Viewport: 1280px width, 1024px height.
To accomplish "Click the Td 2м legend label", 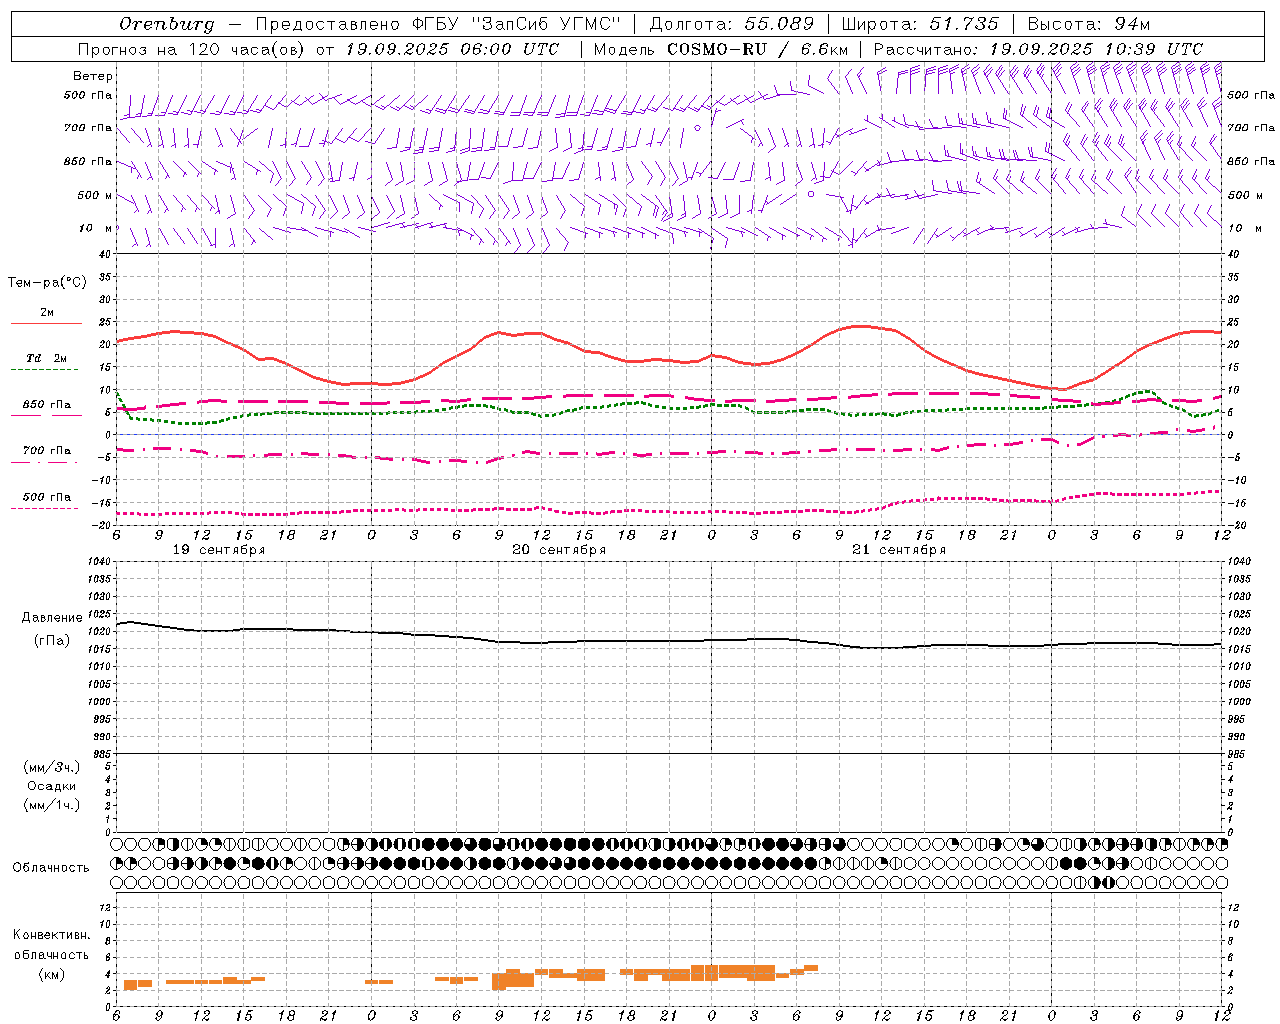I will [x=47, y=358].
